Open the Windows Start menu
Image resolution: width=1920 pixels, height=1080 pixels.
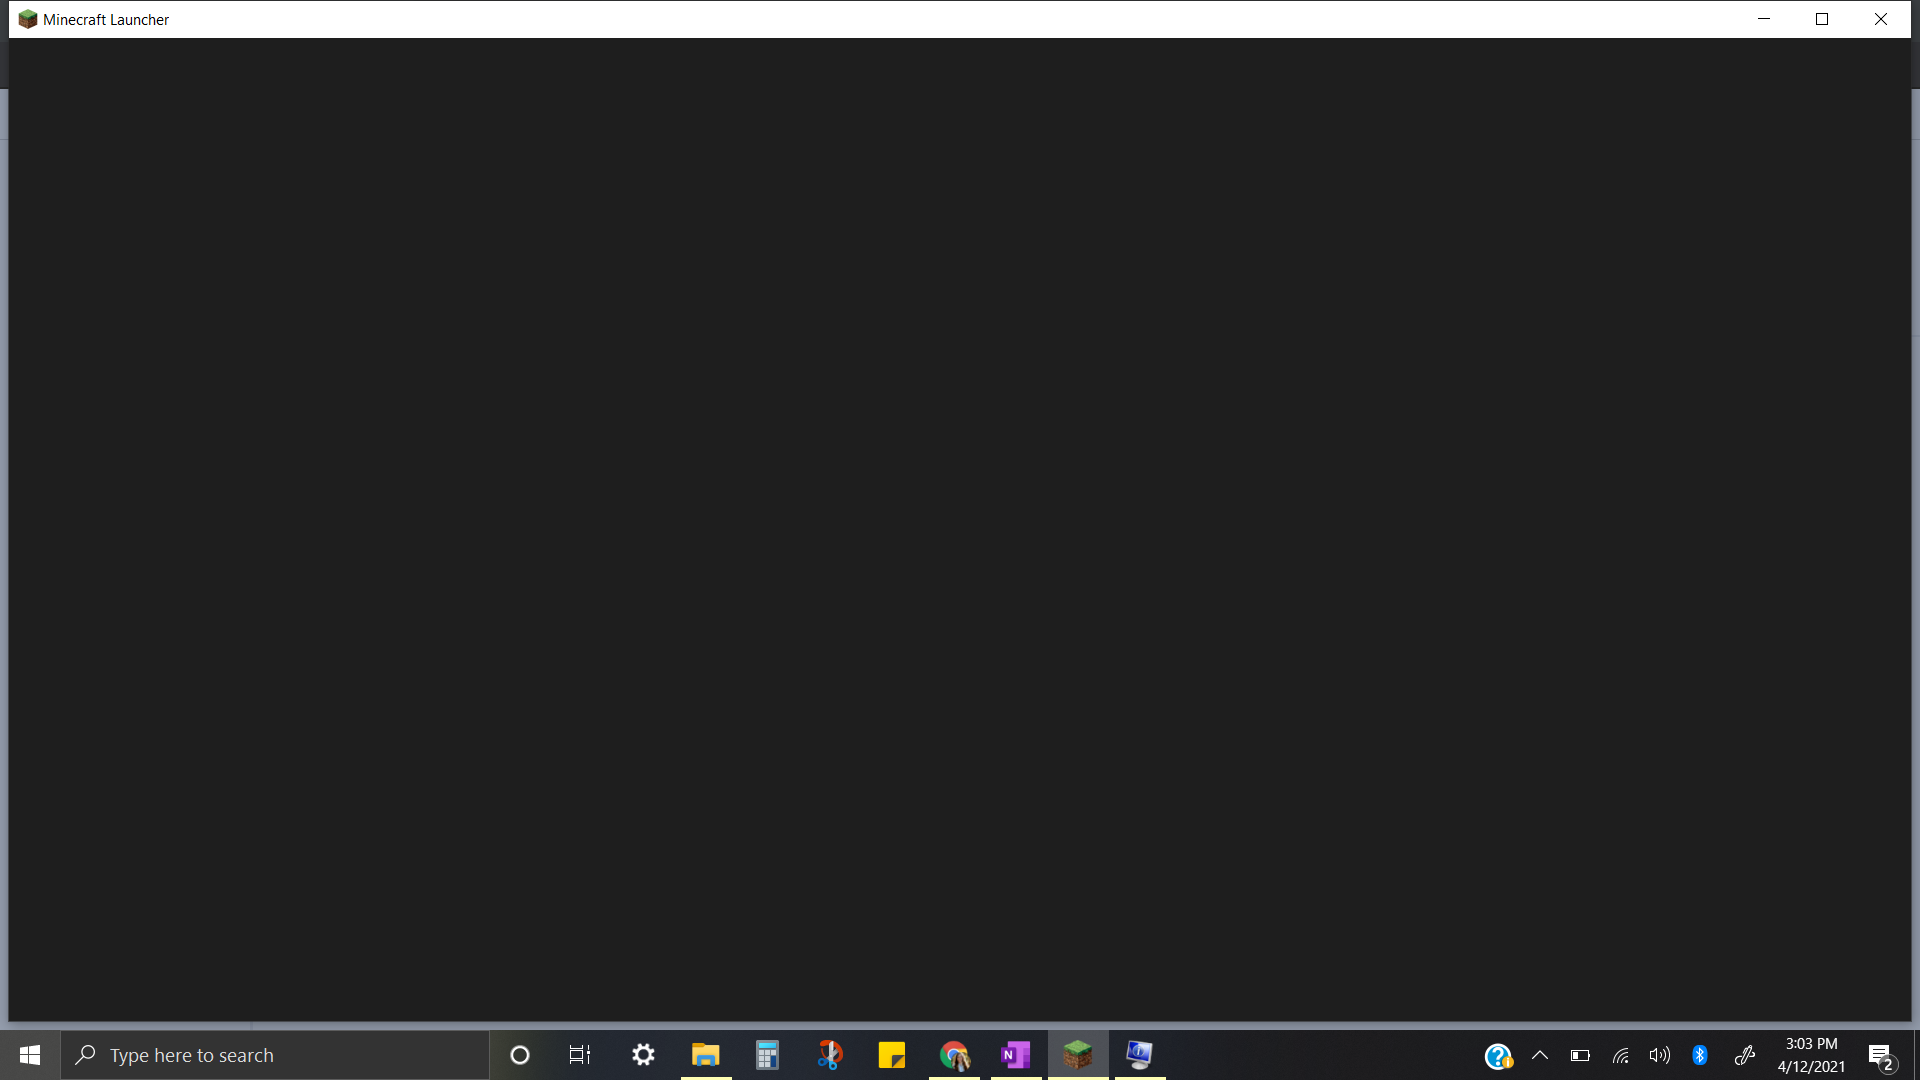pyautogui.click(x=30, y=1055)
